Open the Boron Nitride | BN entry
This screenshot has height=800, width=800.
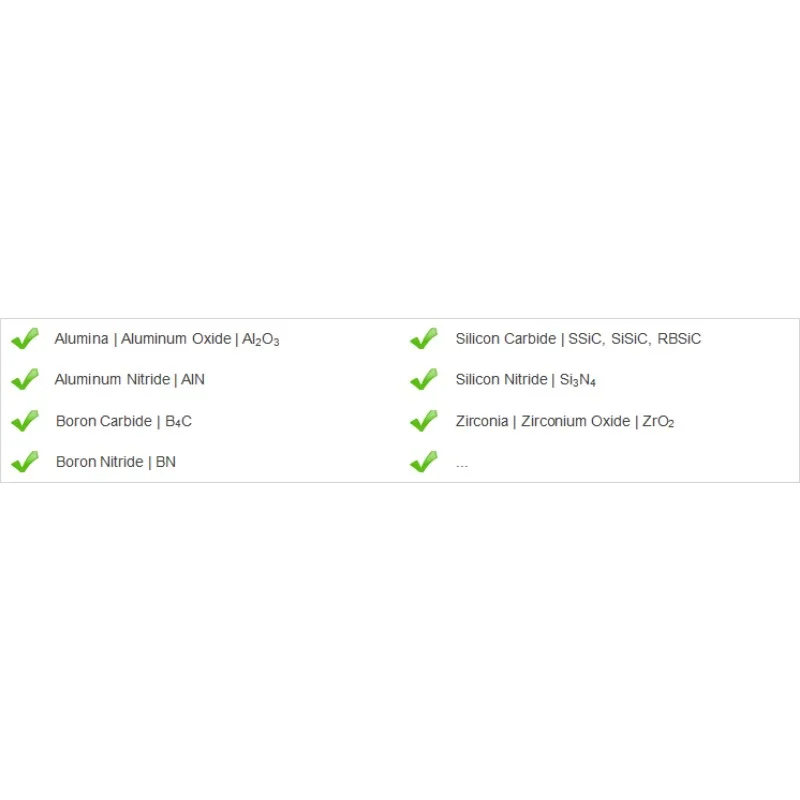pyautogui.click(x=116, y=462)
